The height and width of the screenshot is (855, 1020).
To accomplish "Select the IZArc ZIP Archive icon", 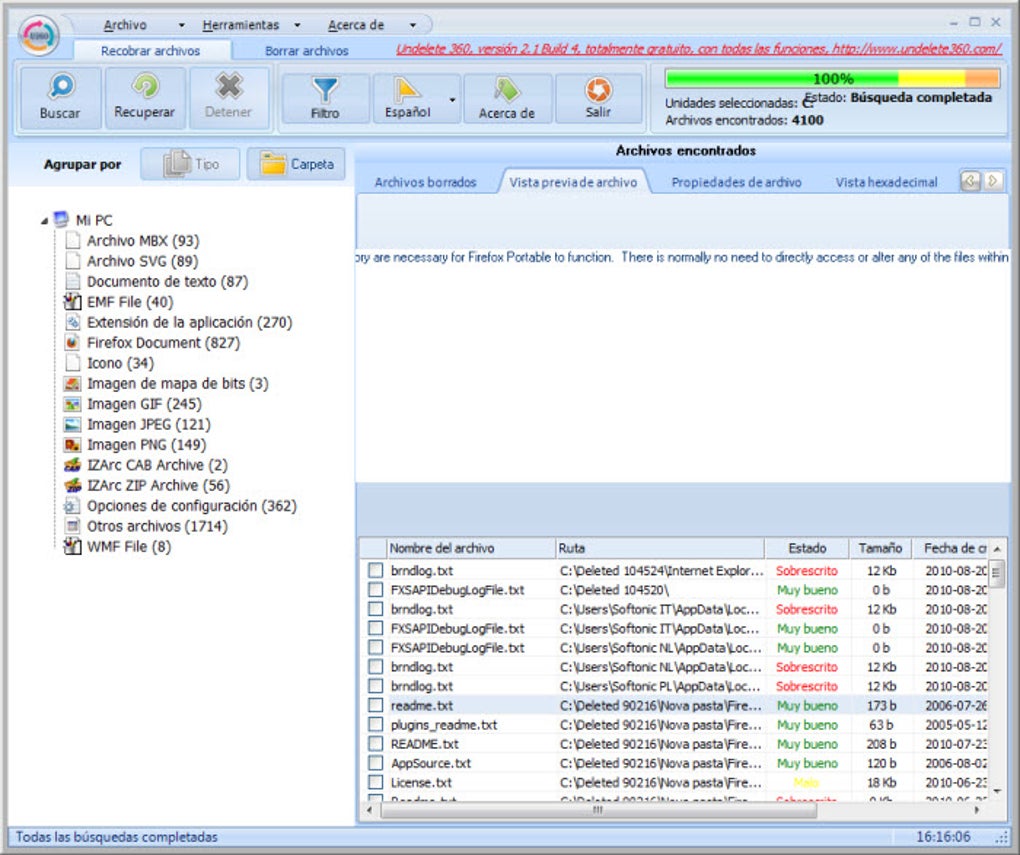I will tap(72, 485).
